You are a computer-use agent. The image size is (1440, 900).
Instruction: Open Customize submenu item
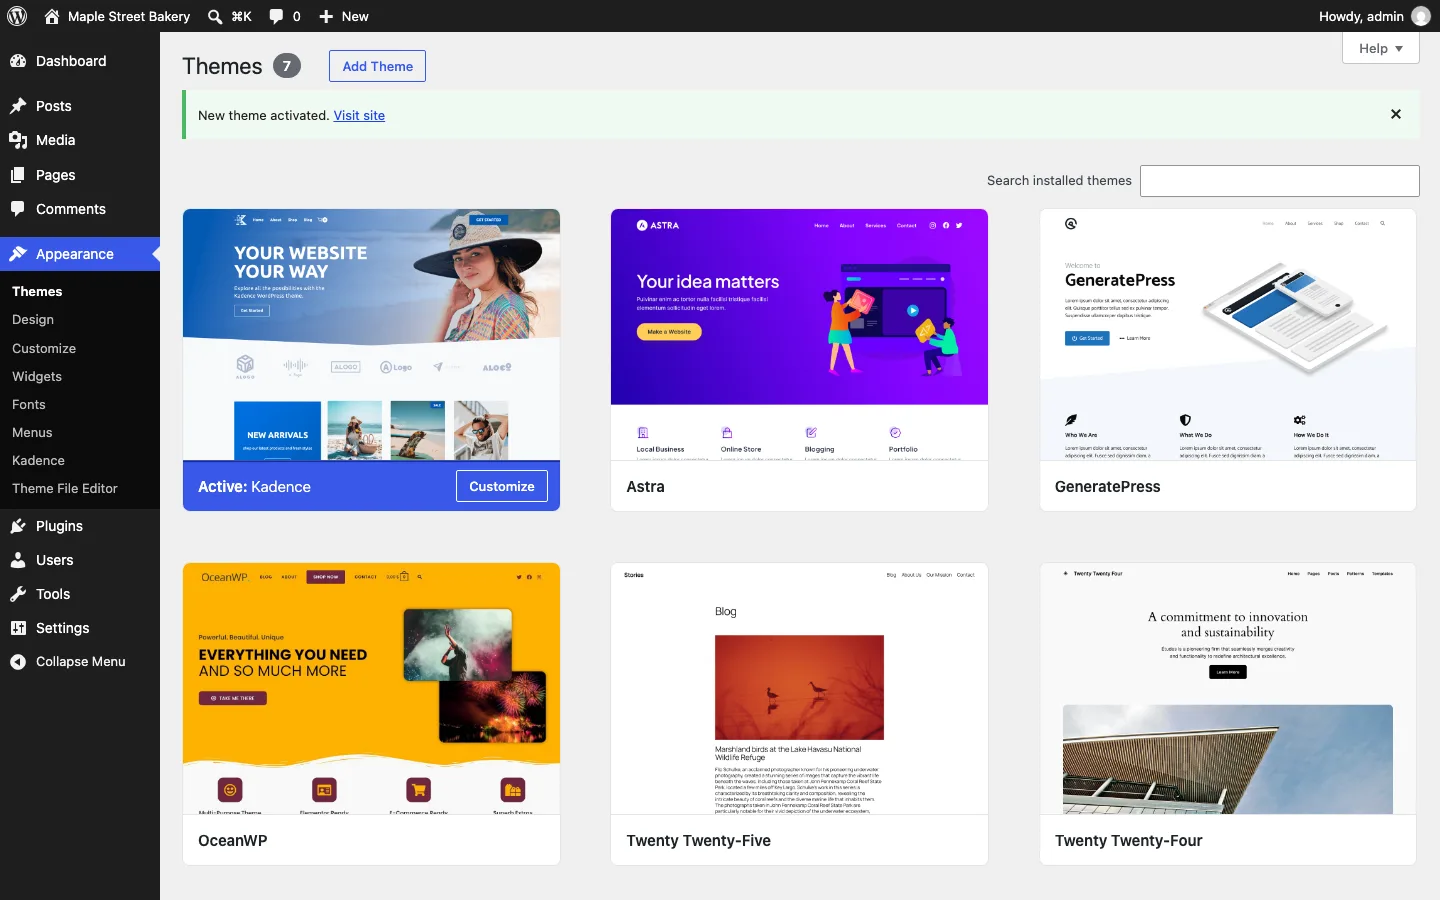pos(44,348)
